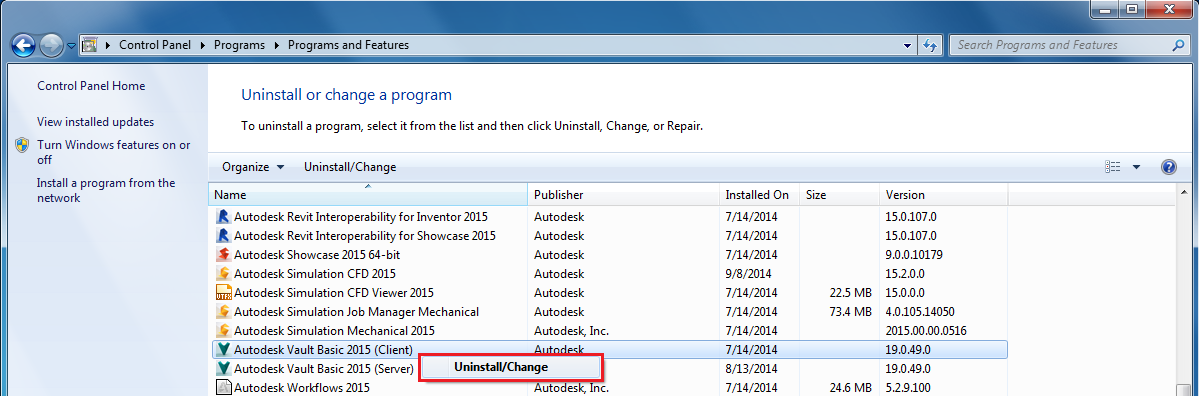Click the Back navigation arrow
The width and height of the screenshot is (1199, 396).
(23, 45)
